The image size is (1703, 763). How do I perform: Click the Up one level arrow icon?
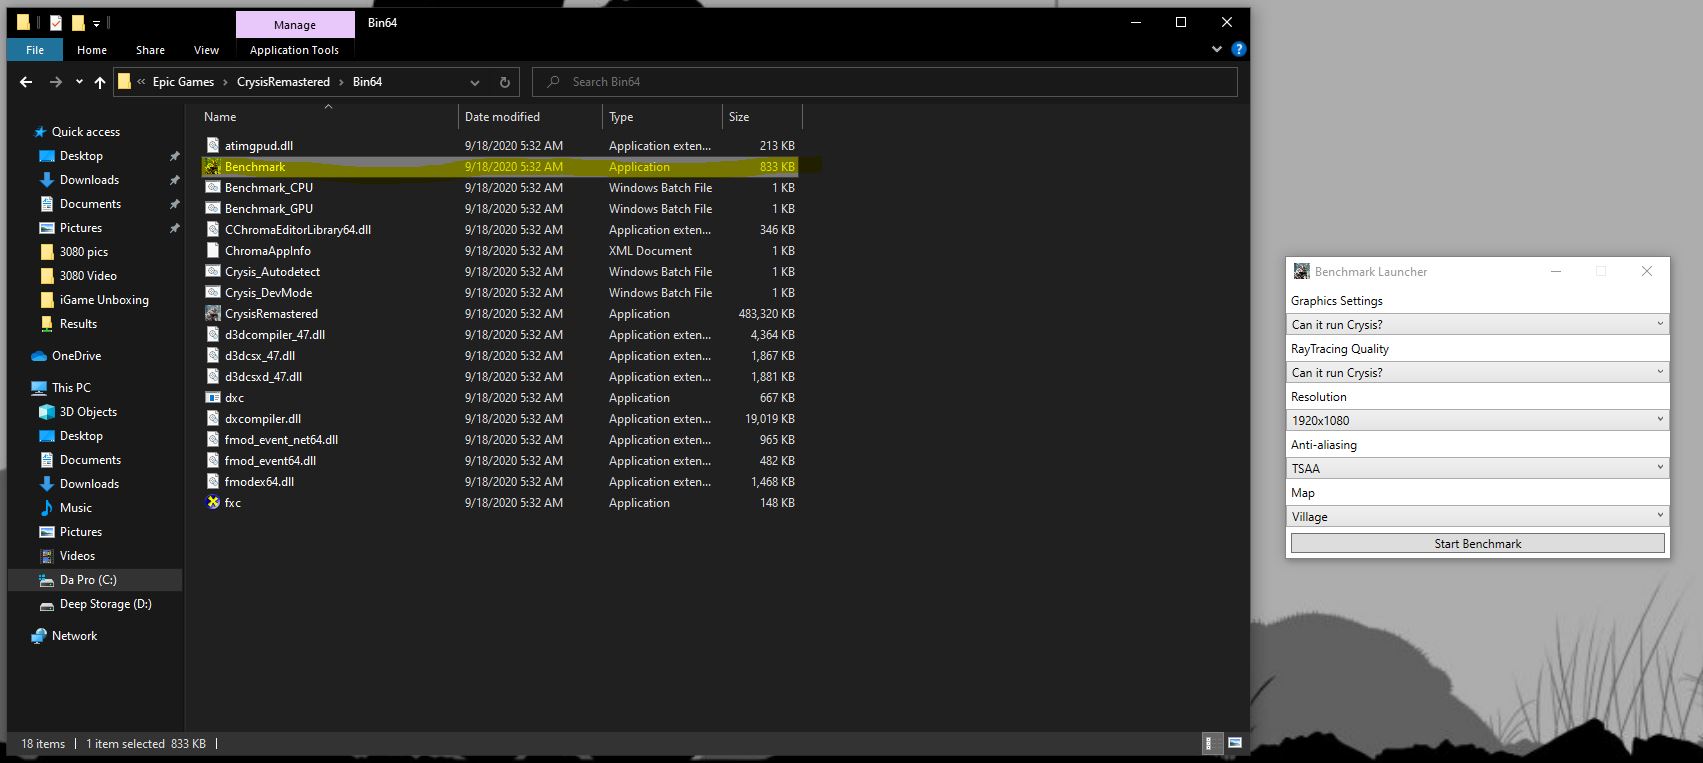(x=100, y=82)
